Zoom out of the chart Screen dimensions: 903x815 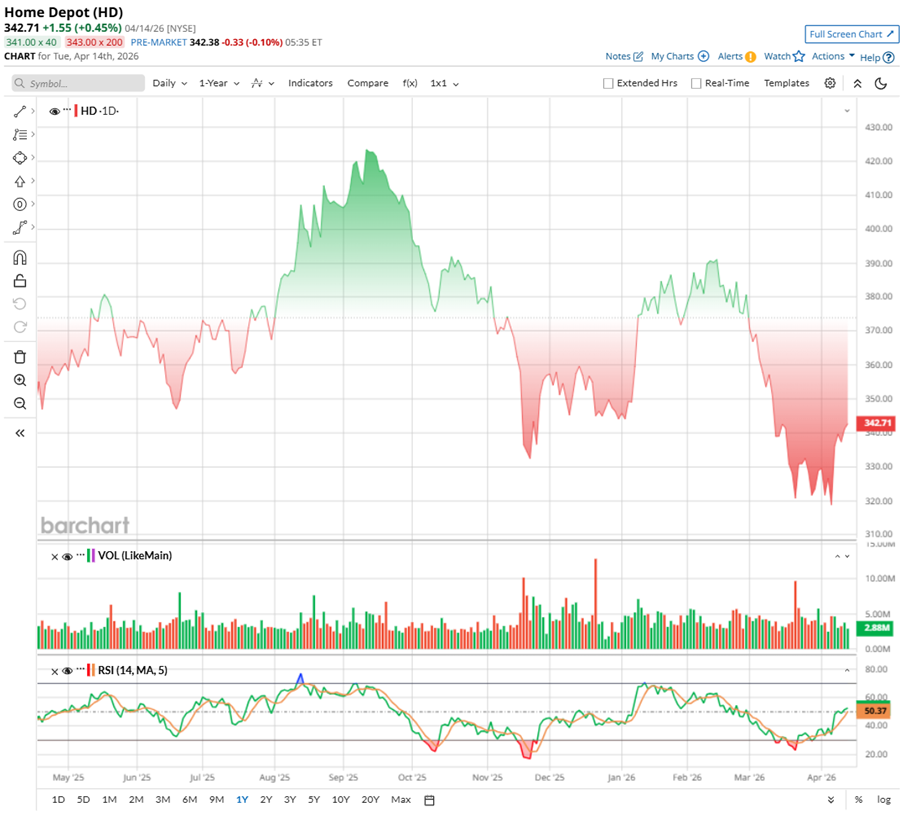(20, 403)
